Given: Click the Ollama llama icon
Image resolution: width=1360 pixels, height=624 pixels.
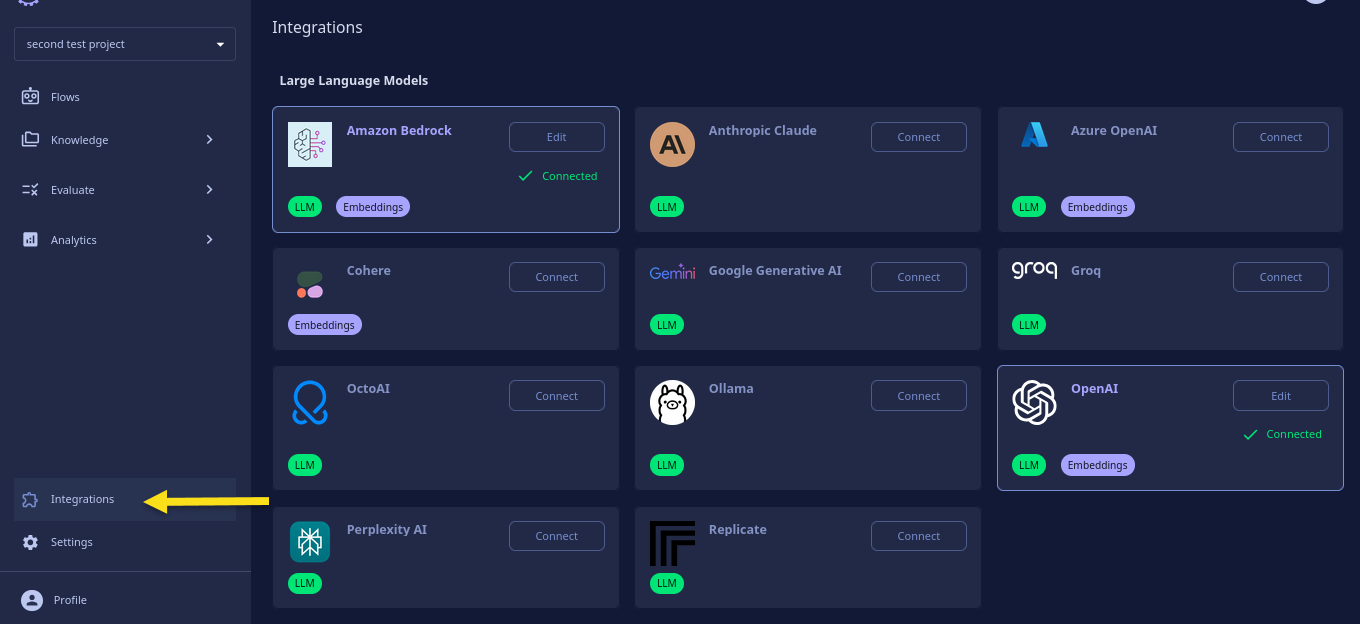Looking at the screenshot, I should pyautogui.click(x=672, y=402).
